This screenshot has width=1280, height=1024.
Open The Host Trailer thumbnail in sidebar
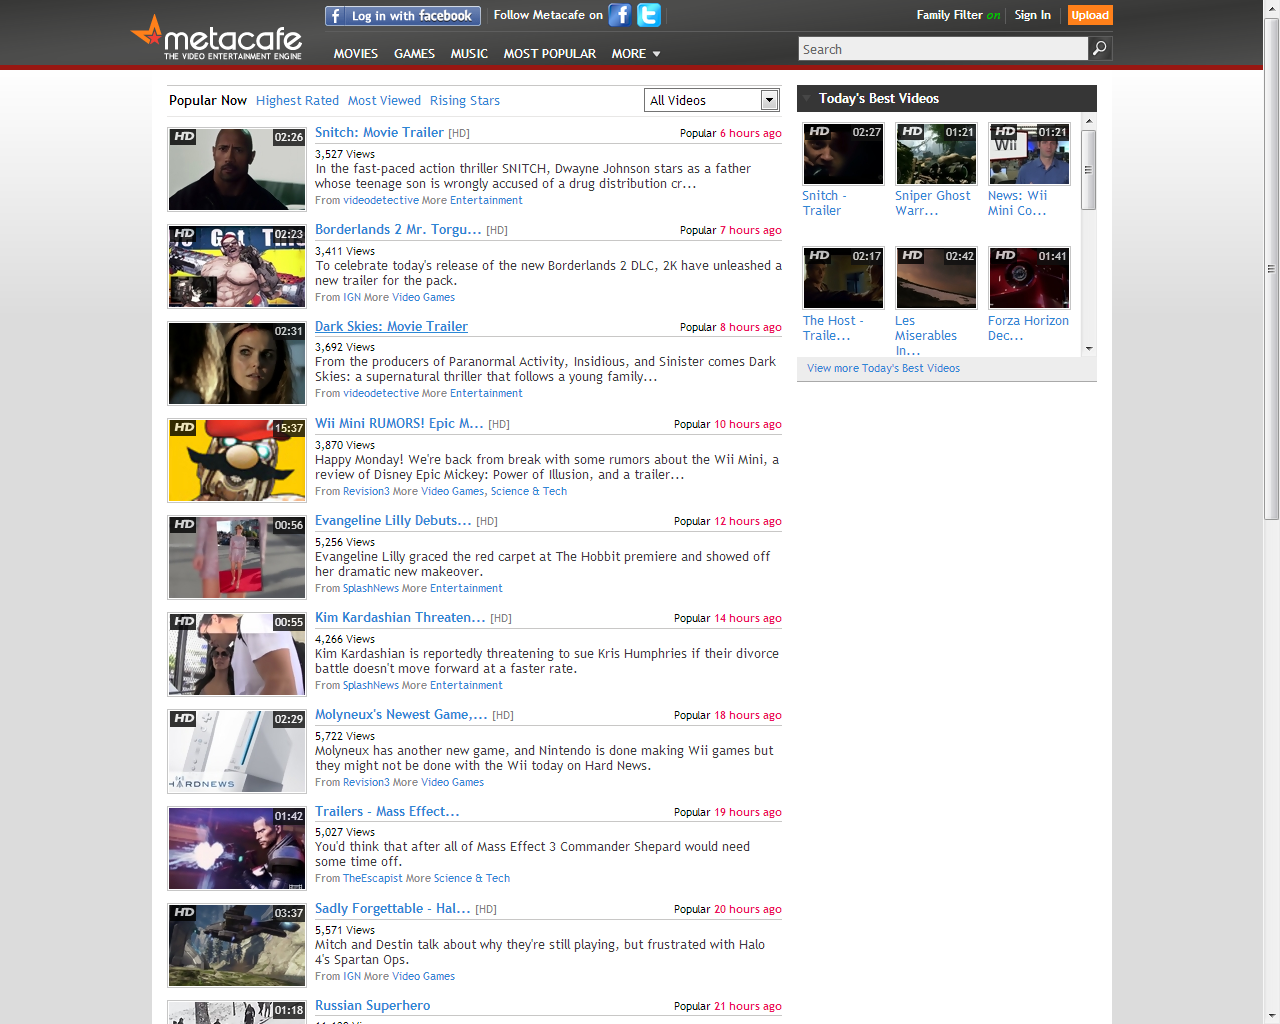pyautogui.click(x=843, y=278)
